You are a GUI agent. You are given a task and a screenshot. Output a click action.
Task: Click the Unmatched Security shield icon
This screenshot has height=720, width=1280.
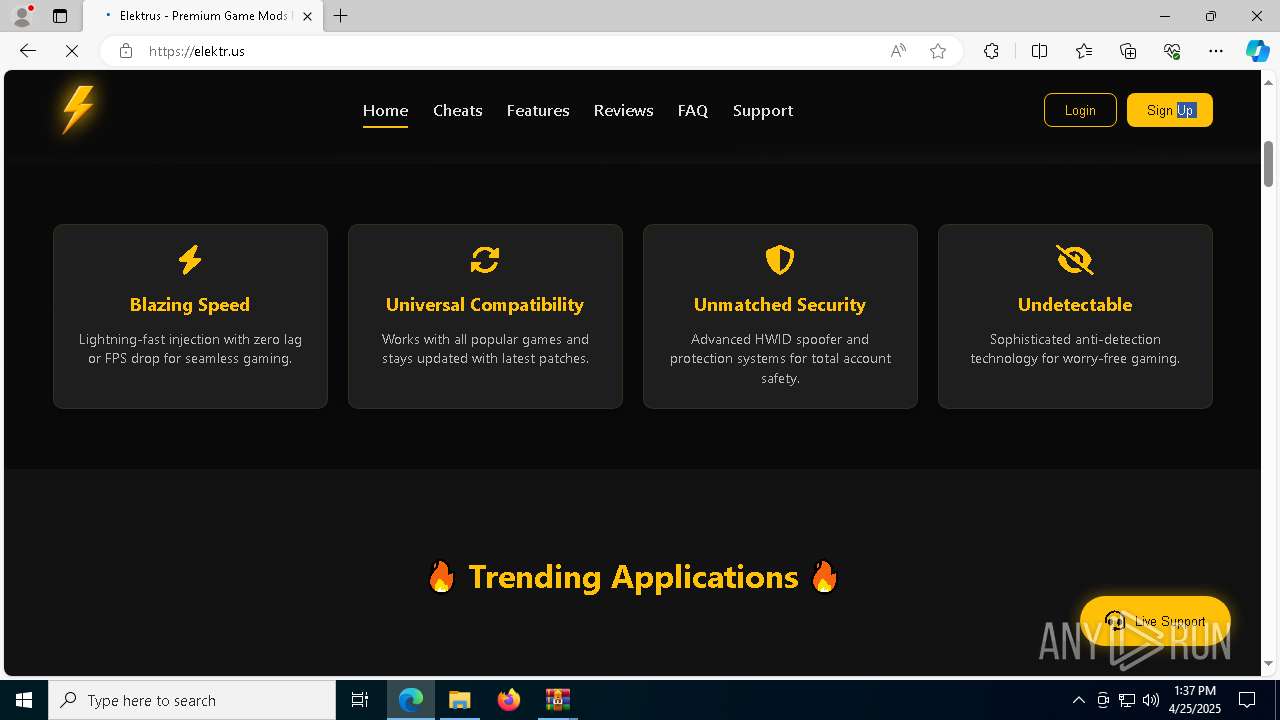[x=780, y=260]
